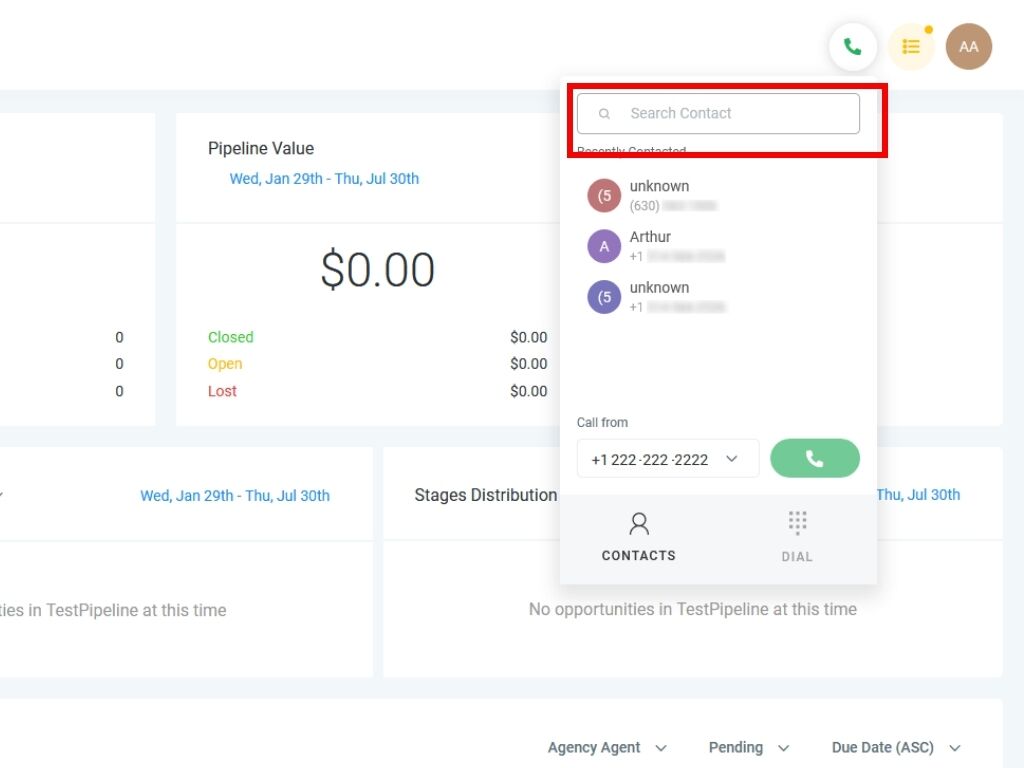This screenshot has height=768, width=1024.
Task: Open the yellow task list icon
Action: pos(911,47)
